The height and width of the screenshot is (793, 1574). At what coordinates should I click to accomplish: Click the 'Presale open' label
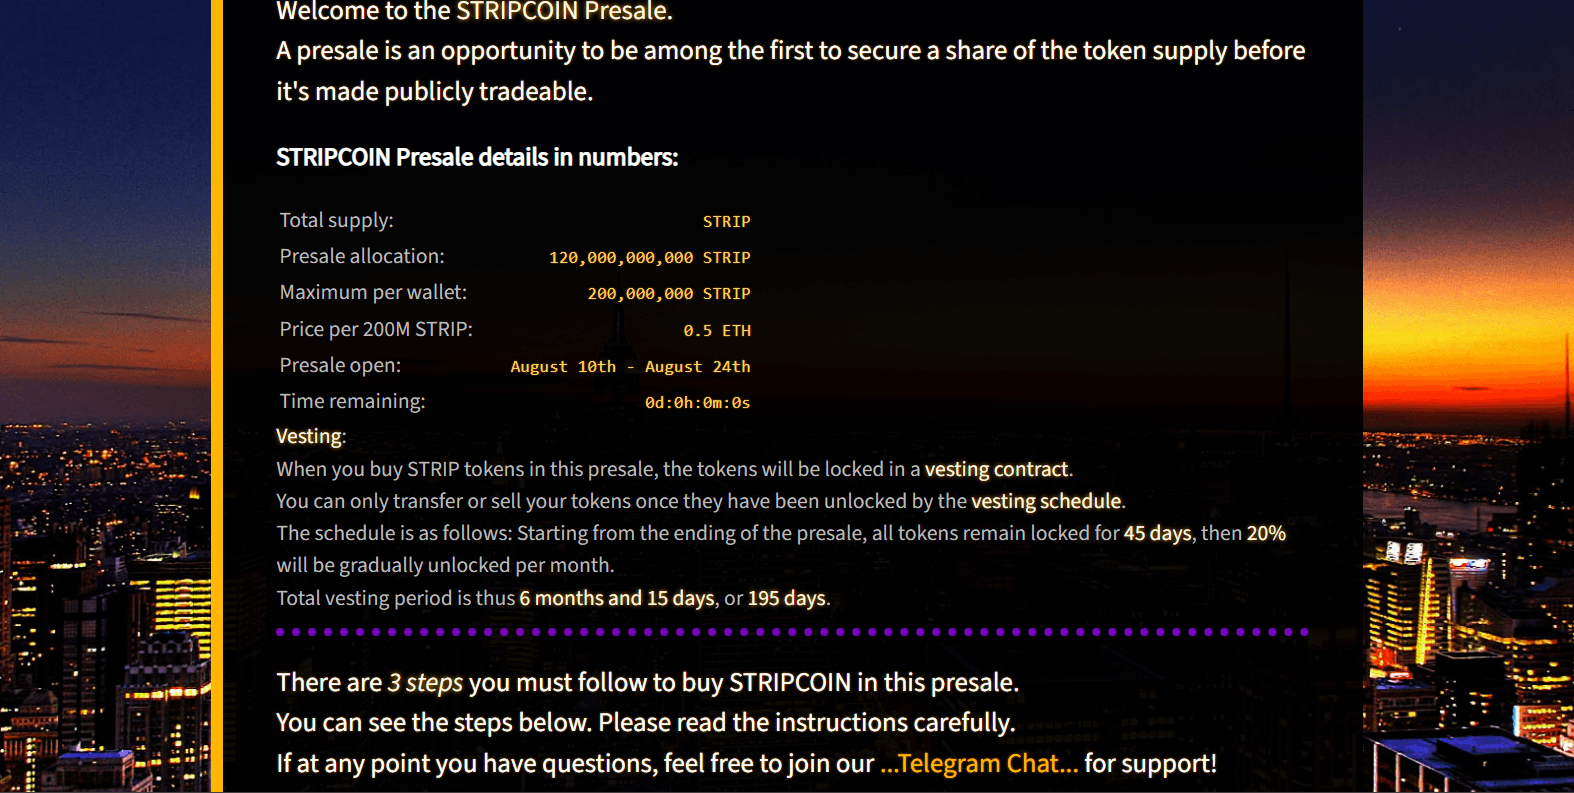pos(340,365)
